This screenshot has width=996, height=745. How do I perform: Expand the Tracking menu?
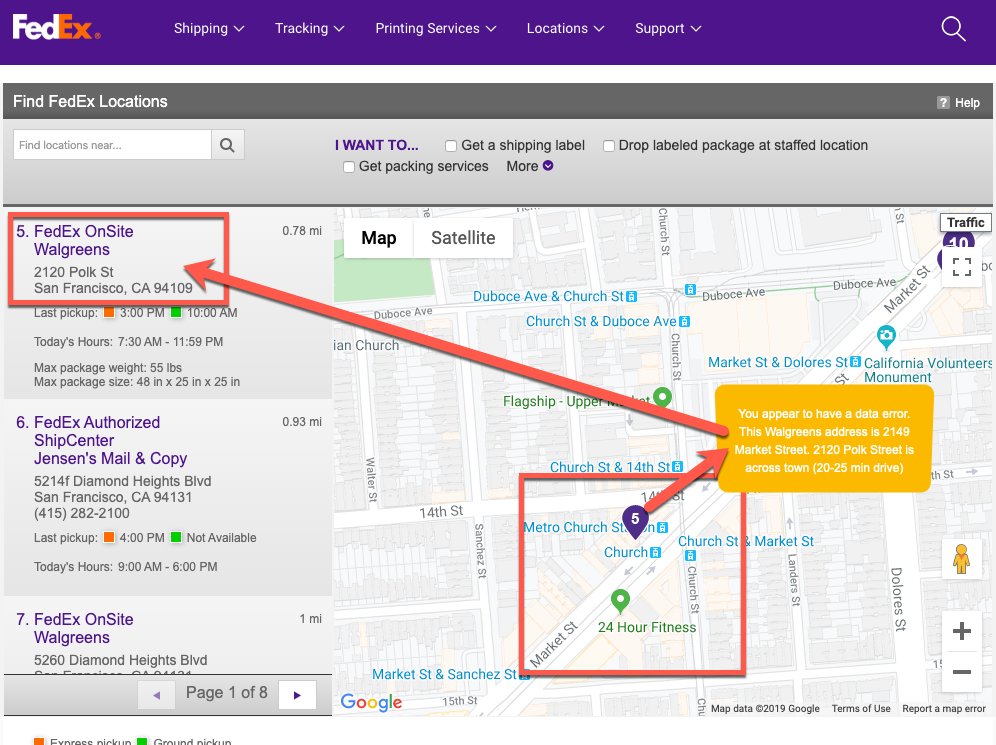[309, 29]
